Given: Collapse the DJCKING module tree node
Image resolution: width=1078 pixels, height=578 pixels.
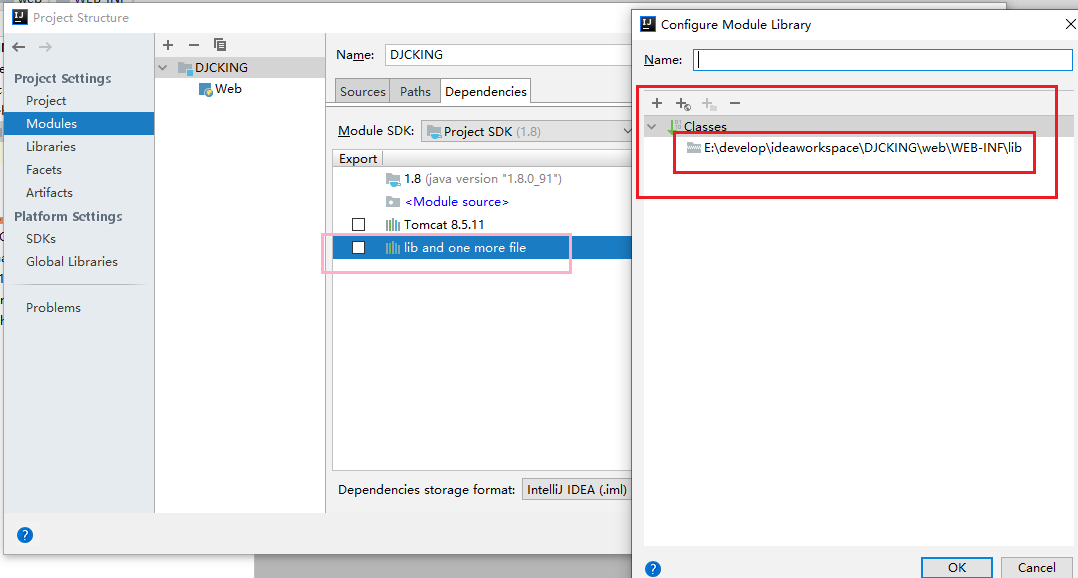Looking at the screenshot, I should (x=163, y=67).
